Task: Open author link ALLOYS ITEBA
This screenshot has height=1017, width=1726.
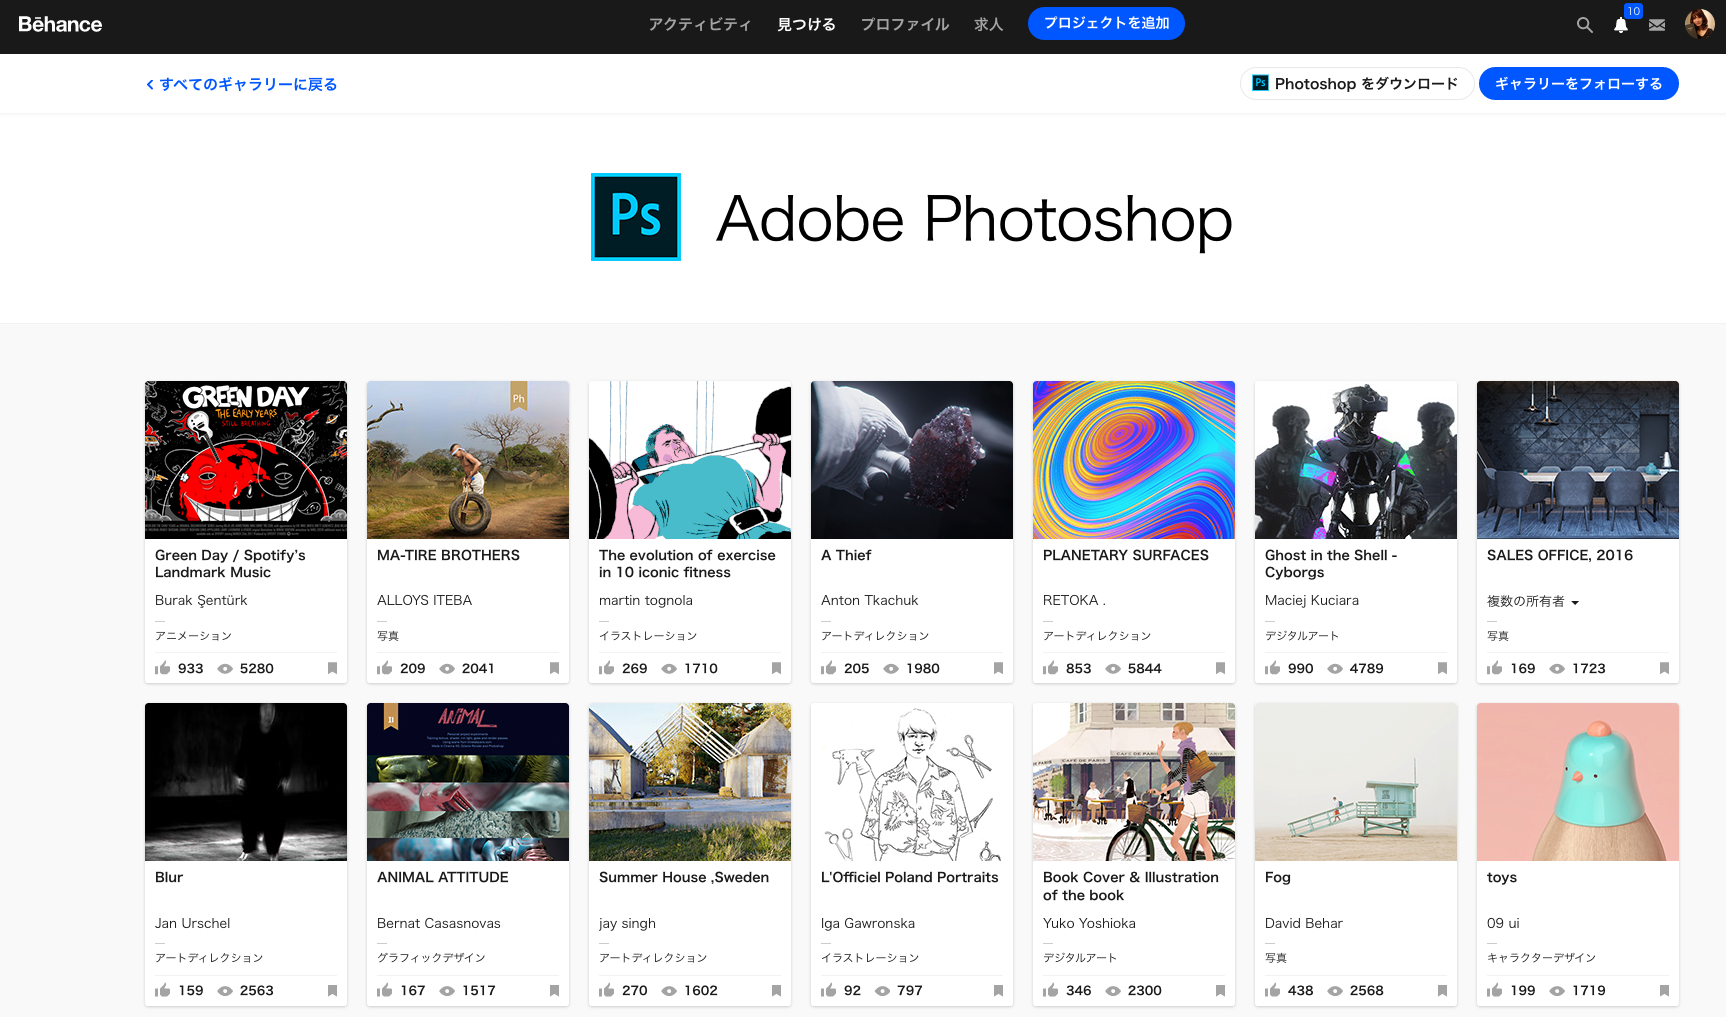Action: [x=424, y=600]
